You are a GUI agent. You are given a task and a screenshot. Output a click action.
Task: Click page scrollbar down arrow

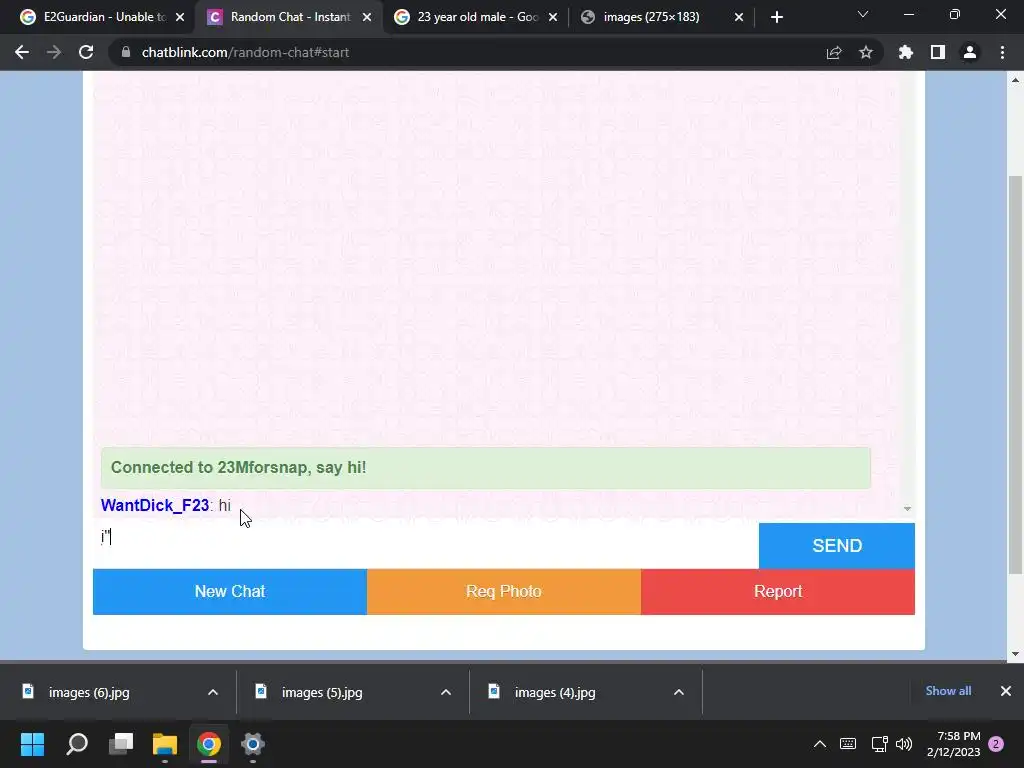1015,654
